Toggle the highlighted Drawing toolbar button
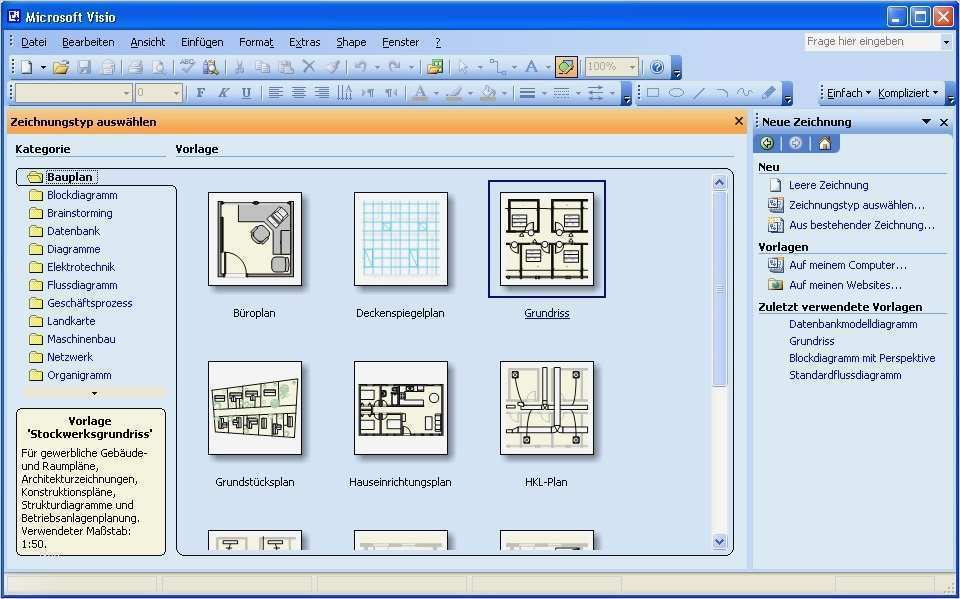This screenshot has height=599, width=960. click(566, 67)
